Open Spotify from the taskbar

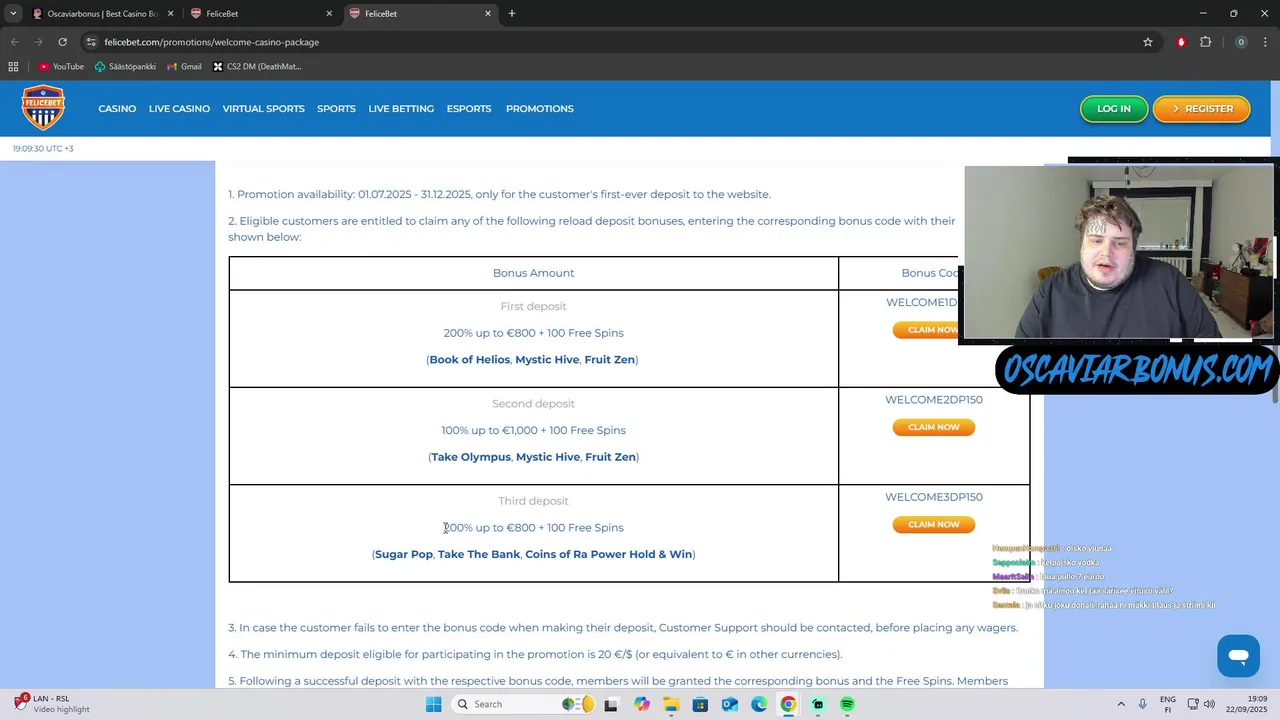point(847,704)
